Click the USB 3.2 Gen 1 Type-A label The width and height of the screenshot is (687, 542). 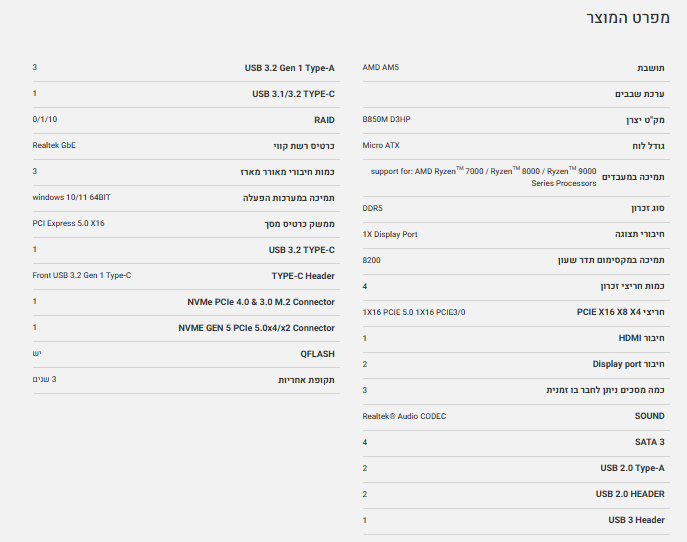coord(290,68)
